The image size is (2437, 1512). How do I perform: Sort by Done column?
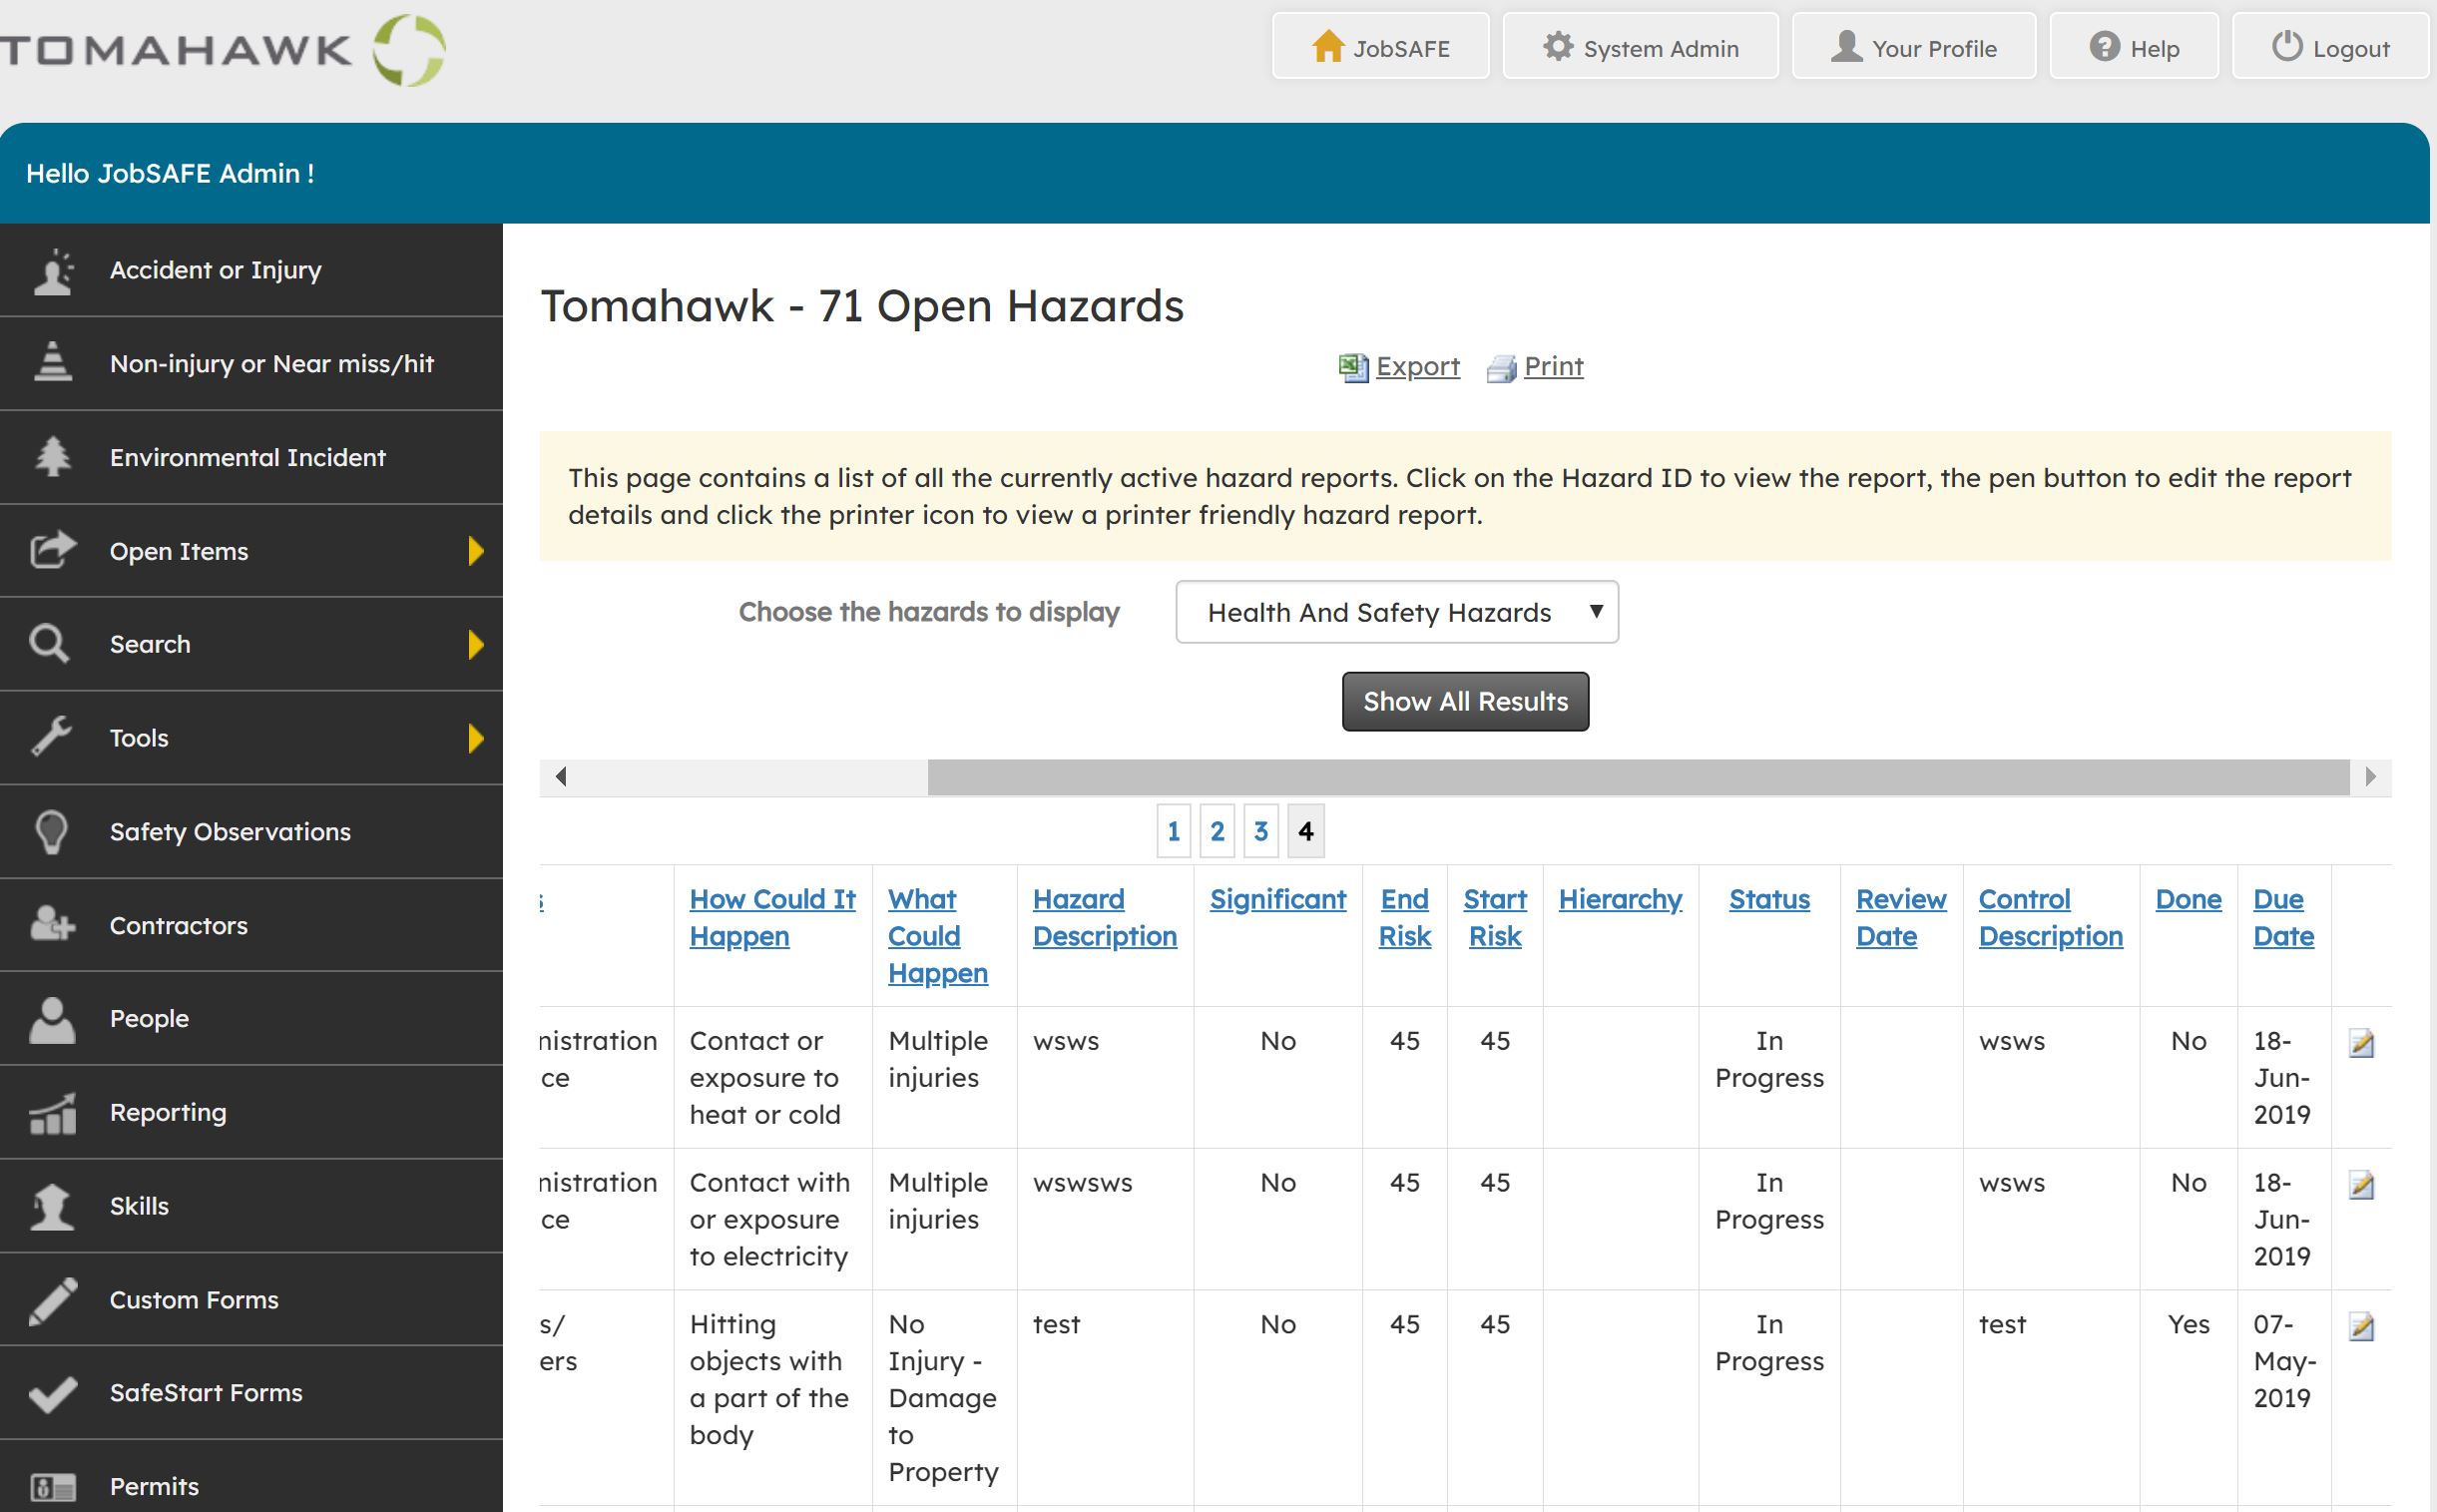coord(2188,899)
